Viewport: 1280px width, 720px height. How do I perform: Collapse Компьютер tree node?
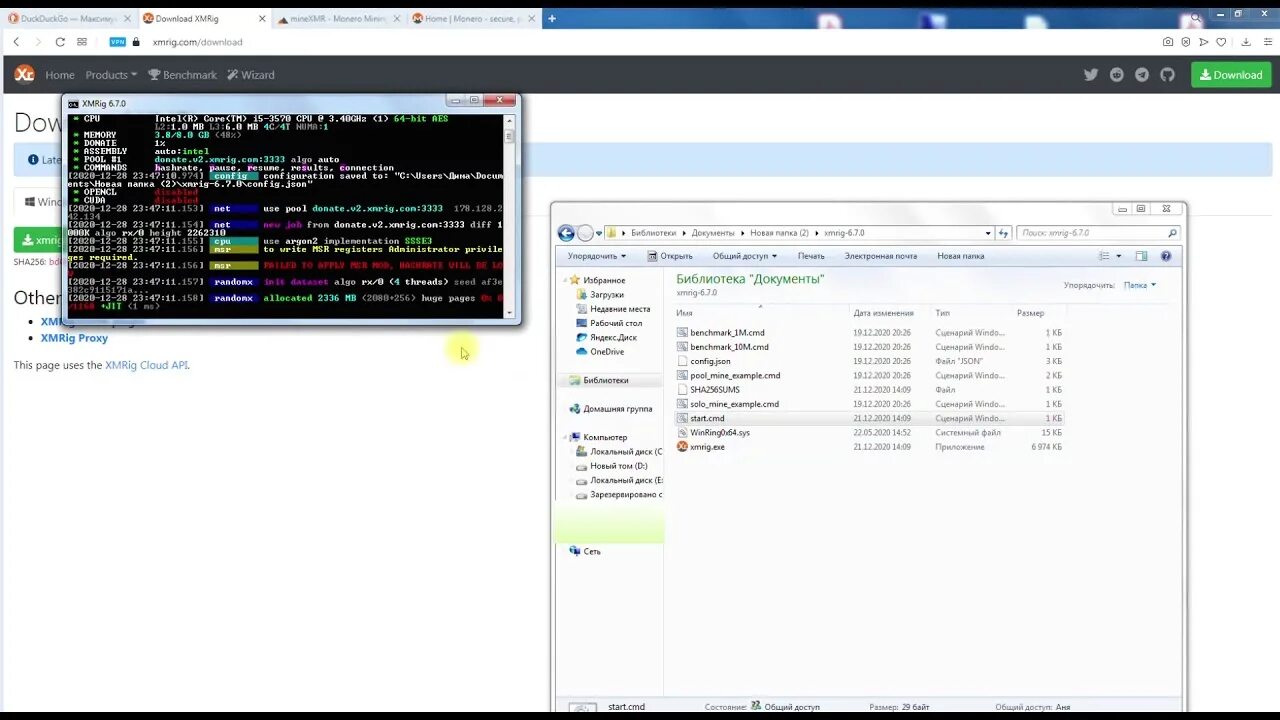pyautogui.click(x=566, y=437)
